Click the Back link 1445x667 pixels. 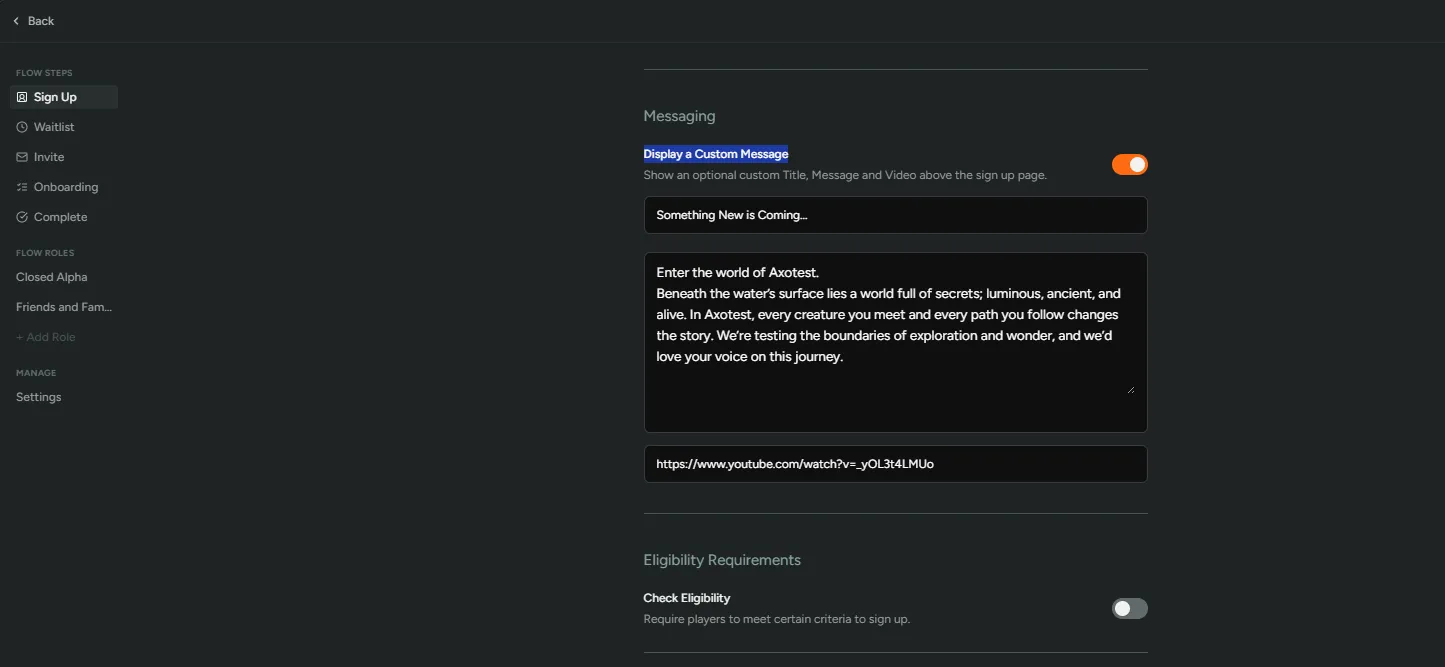pyautogui.click(x=39, y=20)
